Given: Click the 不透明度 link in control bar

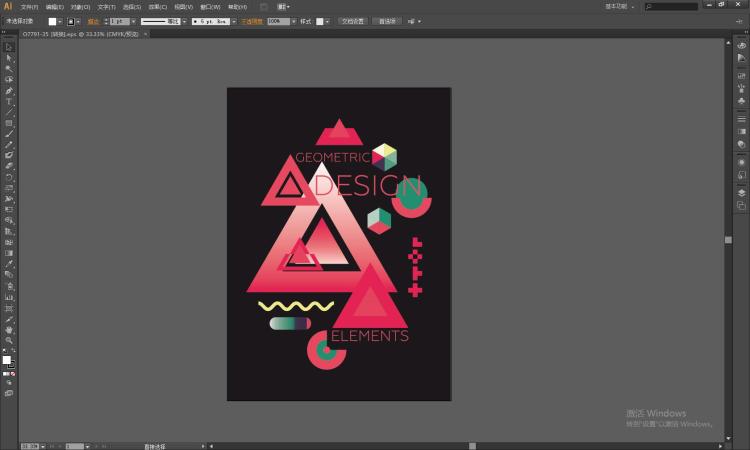Looking at the screenshot, I should pyautogui.click(x=252, y=22).
